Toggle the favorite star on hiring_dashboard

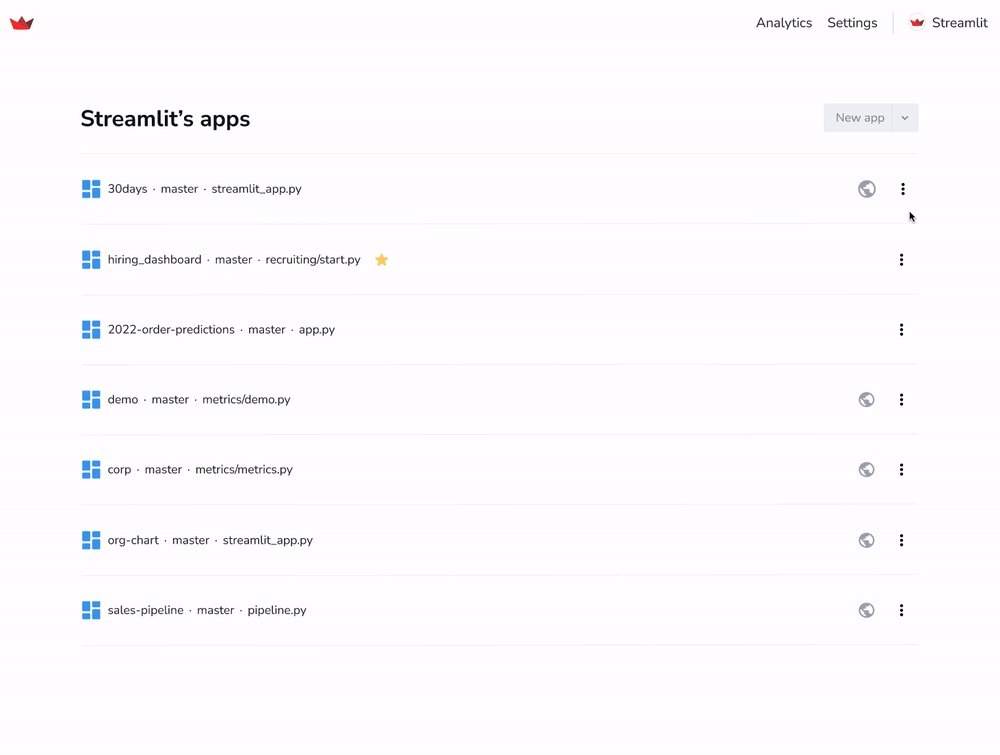coord(381,260)
